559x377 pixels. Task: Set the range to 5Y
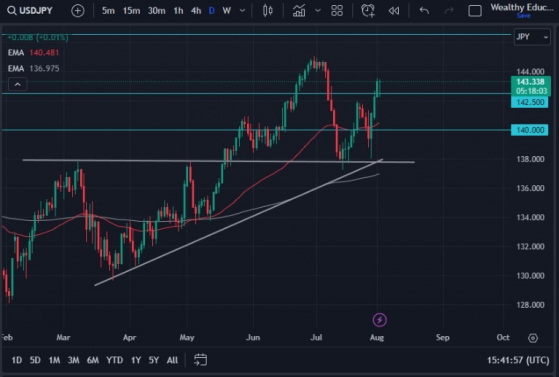(x=154, y=360)
